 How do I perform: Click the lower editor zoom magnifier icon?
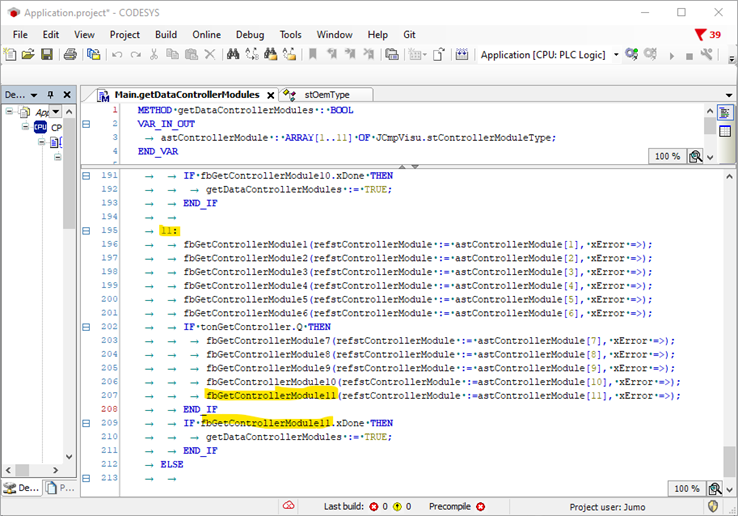715,489
